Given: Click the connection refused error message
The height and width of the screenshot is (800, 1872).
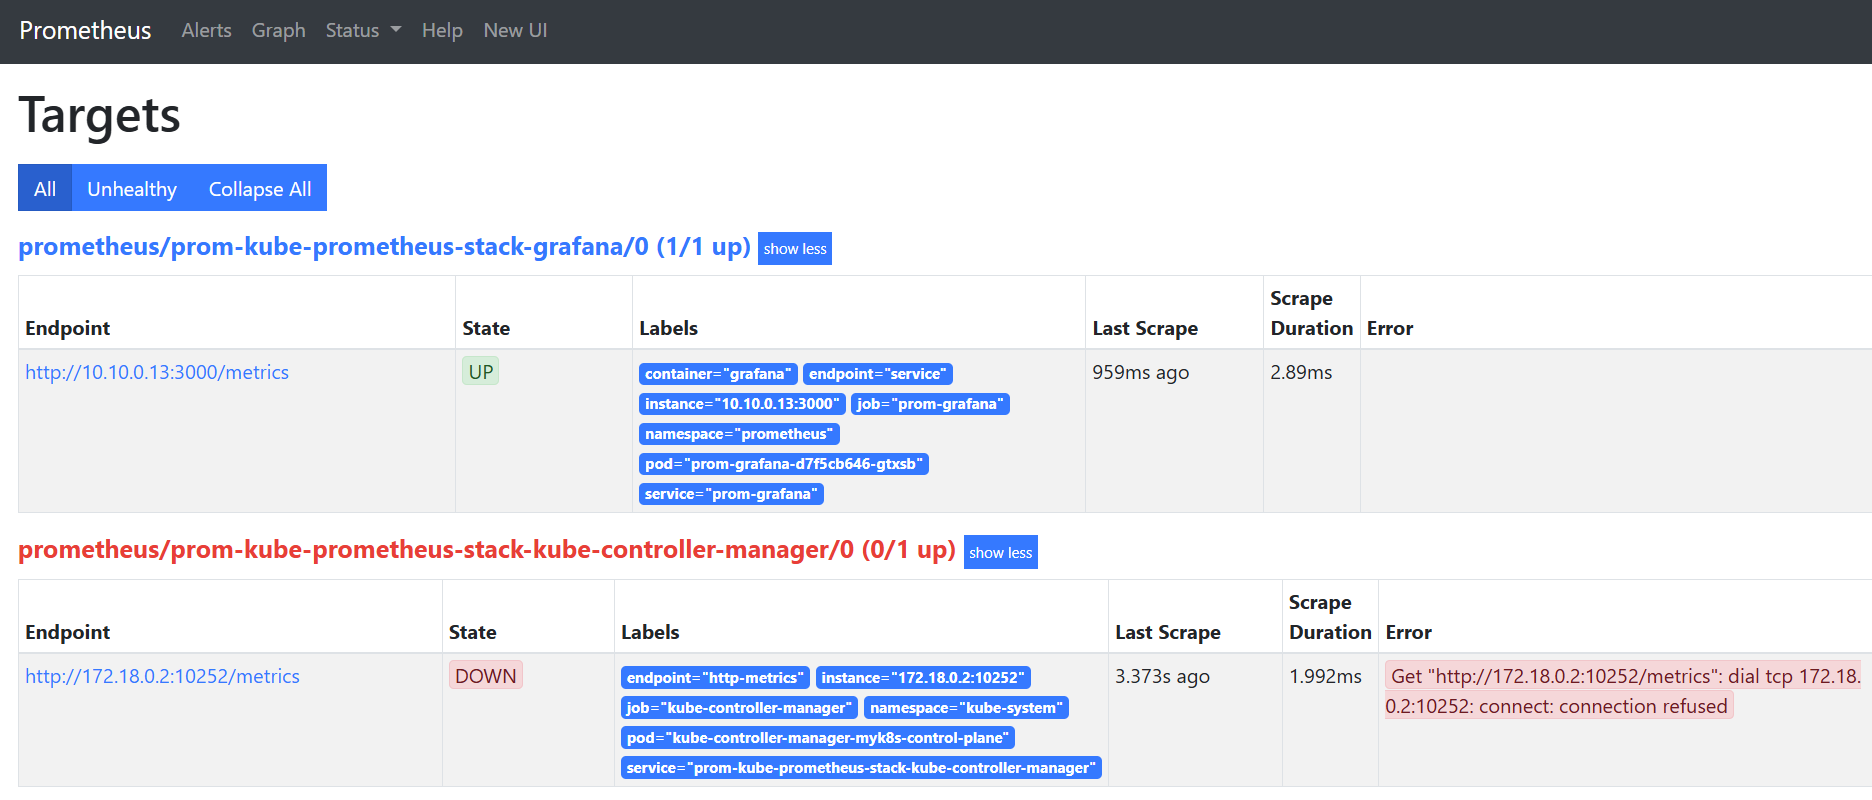Looking at the screenshot, I should point(1623,691).
